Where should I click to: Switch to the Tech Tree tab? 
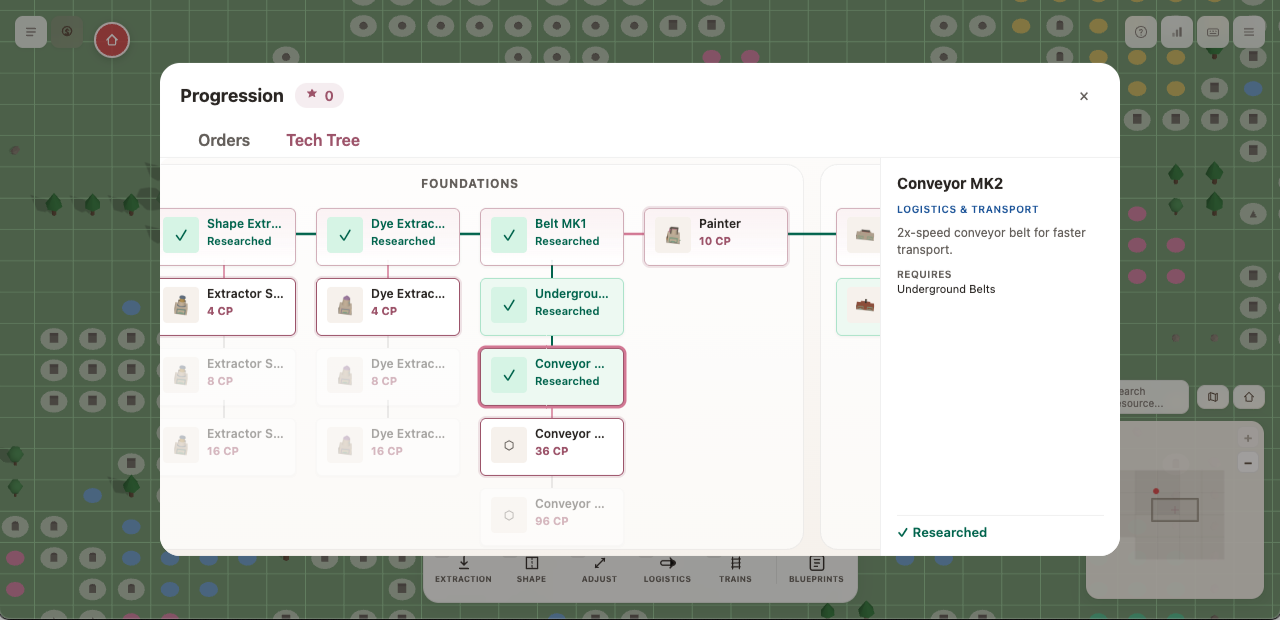tap(323, 140)
